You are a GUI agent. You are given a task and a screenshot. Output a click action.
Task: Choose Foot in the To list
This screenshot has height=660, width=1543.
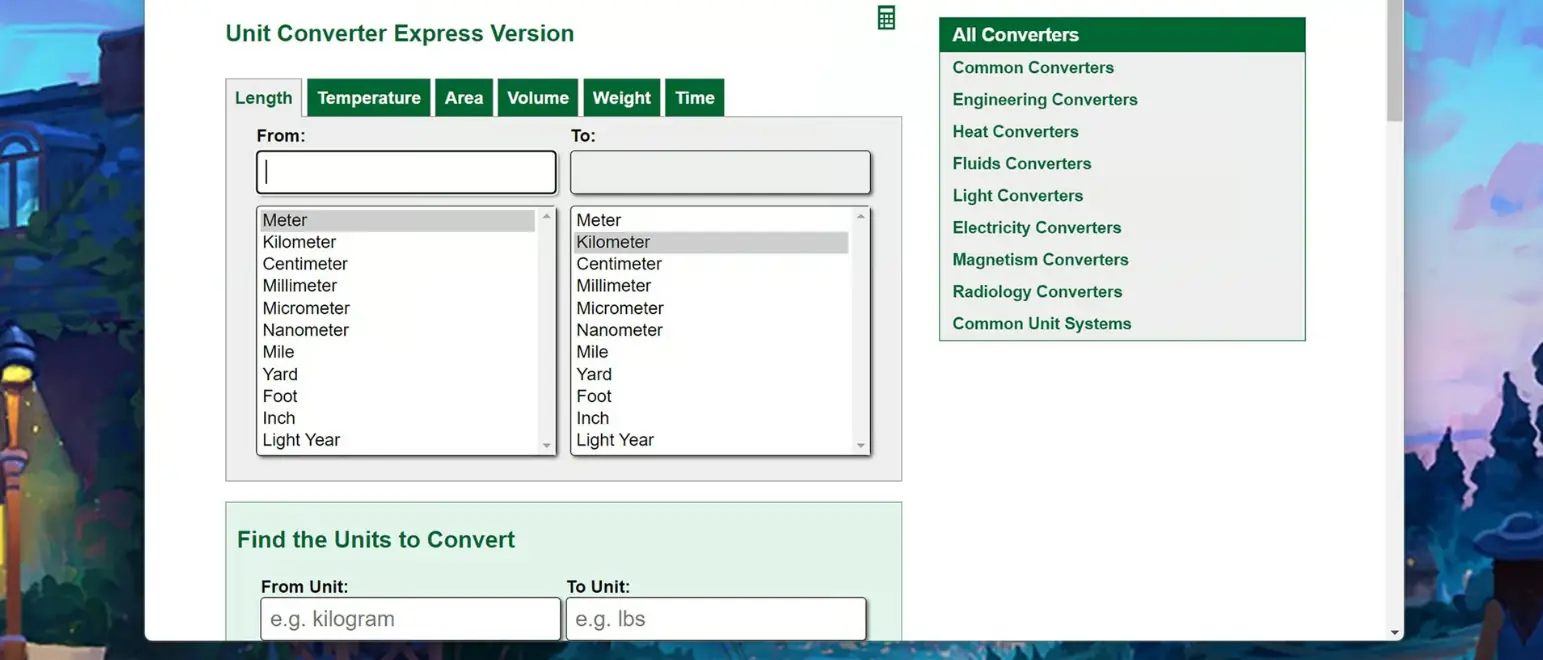point(712,396)
